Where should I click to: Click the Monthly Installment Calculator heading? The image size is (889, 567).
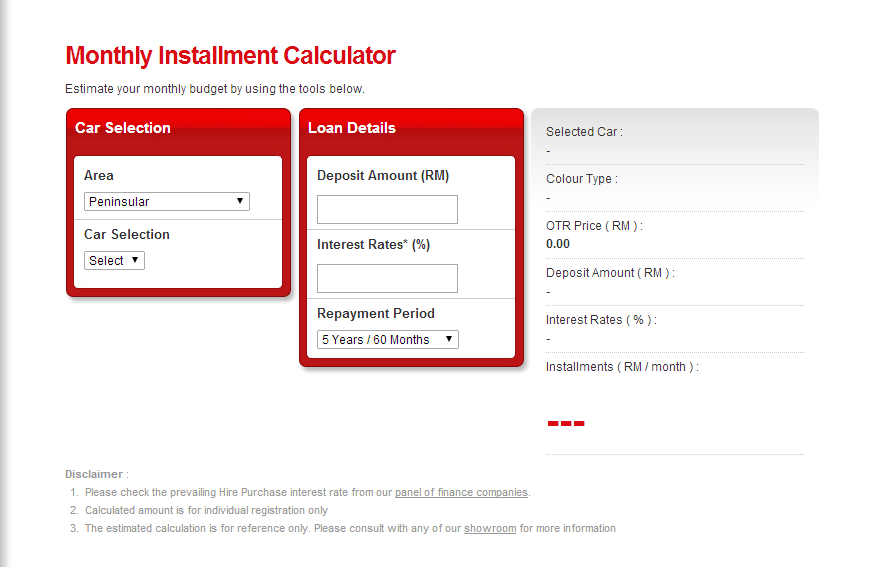pos(230,56)
